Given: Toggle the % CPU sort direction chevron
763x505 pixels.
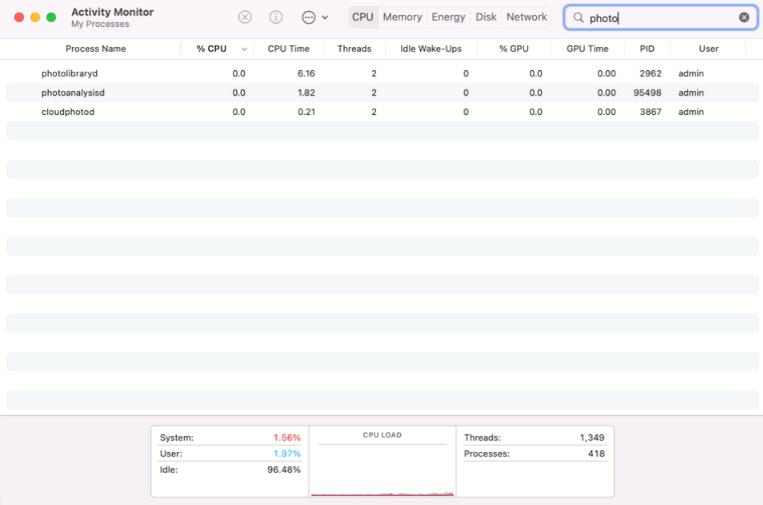Looking at the screenshot, I should click(244, 49).
